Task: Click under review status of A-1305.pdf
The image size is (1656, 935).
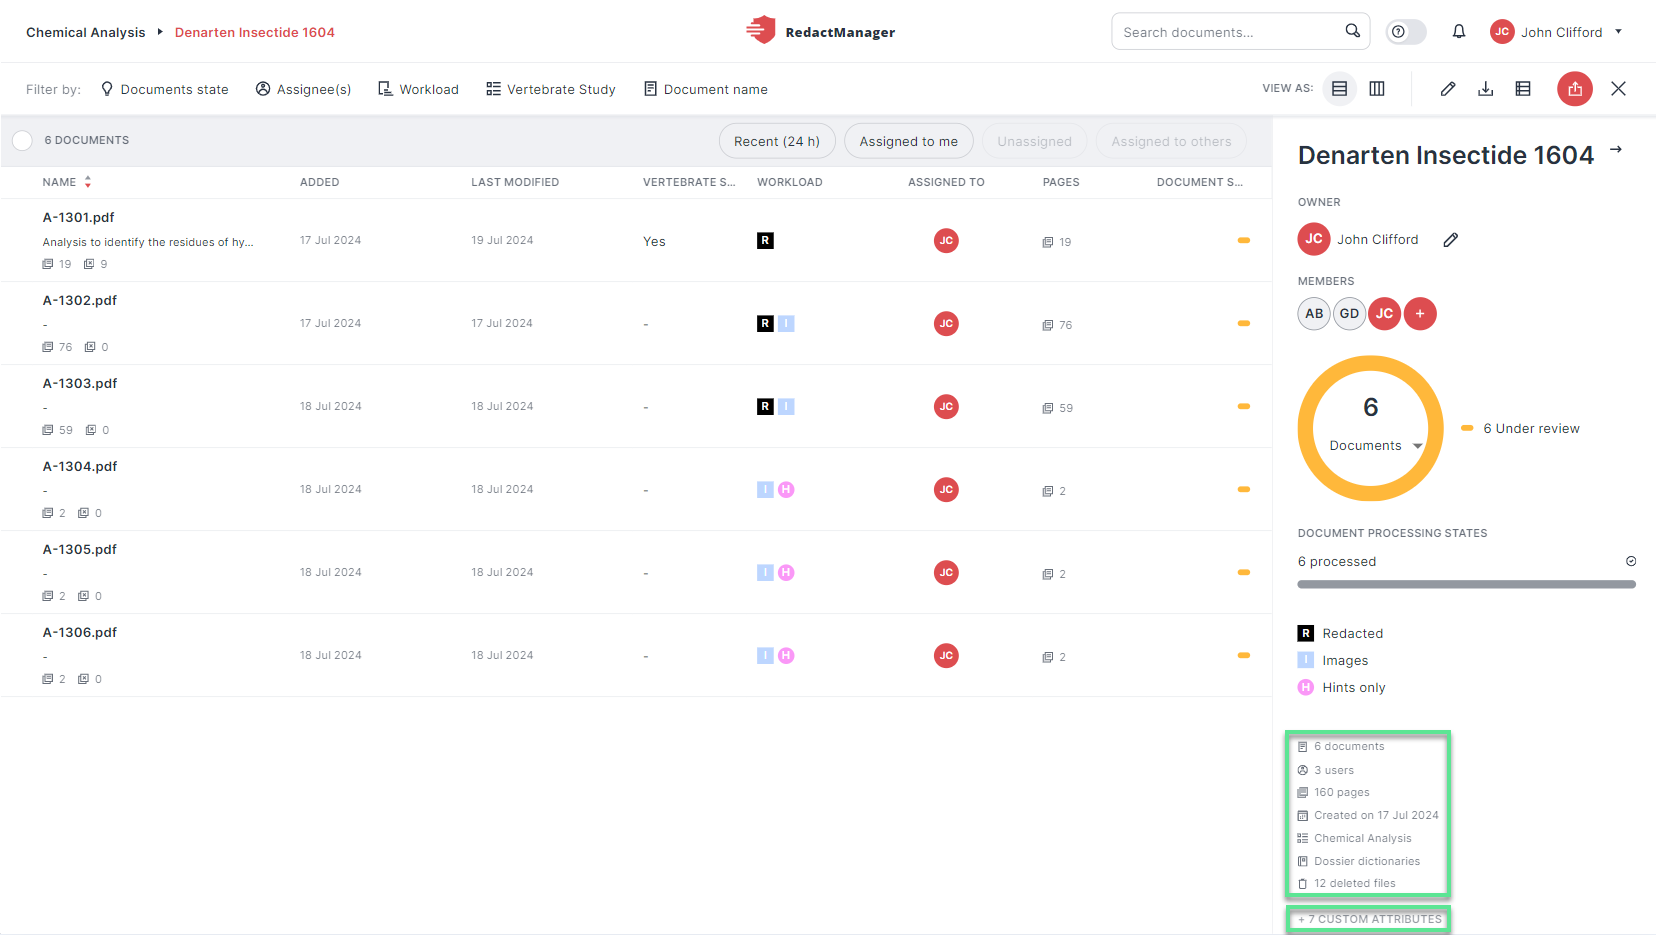Action: (x=1244, y=572)
